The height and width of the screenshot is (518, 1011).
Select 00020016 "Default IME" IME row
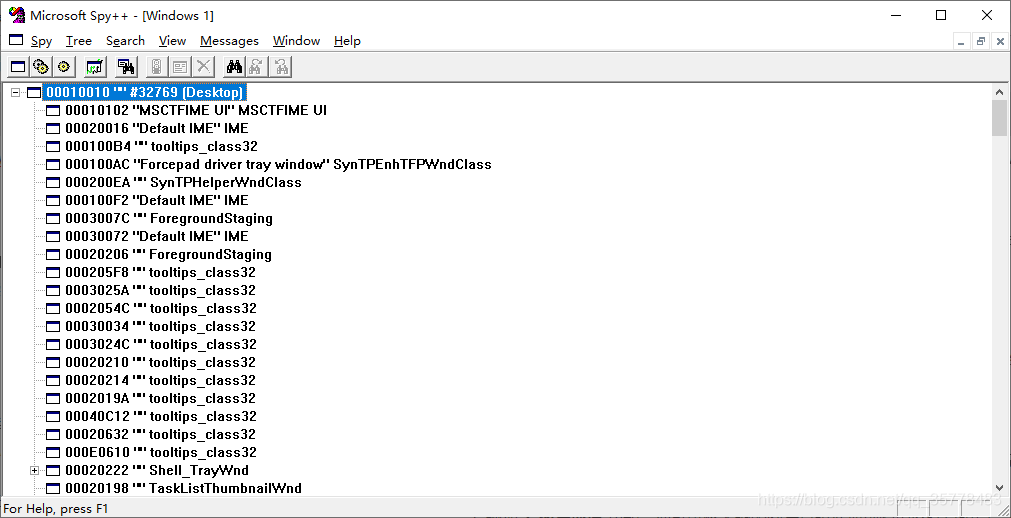coord(156,128)
